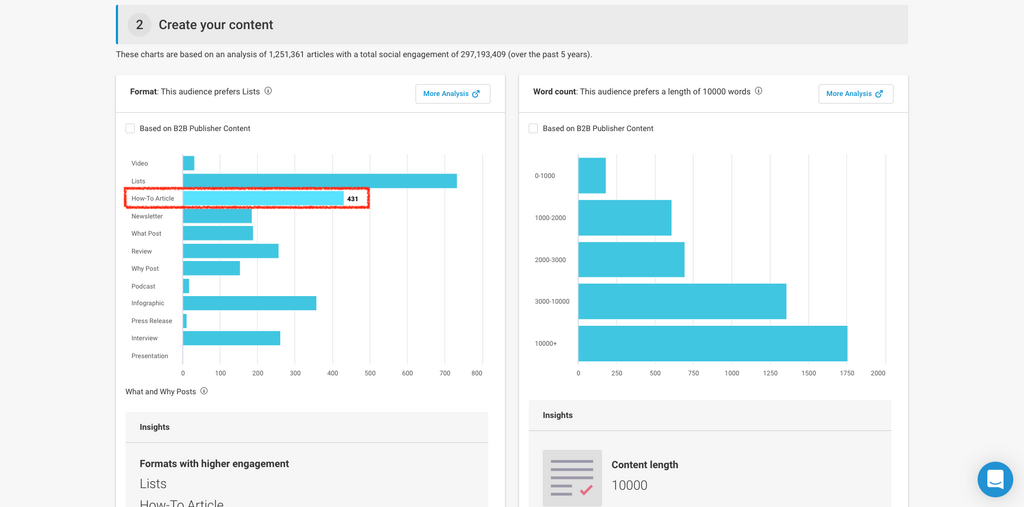
Task: Click external link icon in Format's More Analysis
Action: click(476, 94)
